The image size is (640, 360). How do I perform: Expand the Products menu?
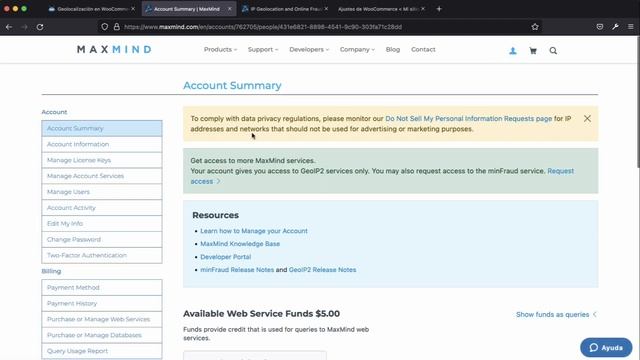pyautogui.click(x=220, y=49)
